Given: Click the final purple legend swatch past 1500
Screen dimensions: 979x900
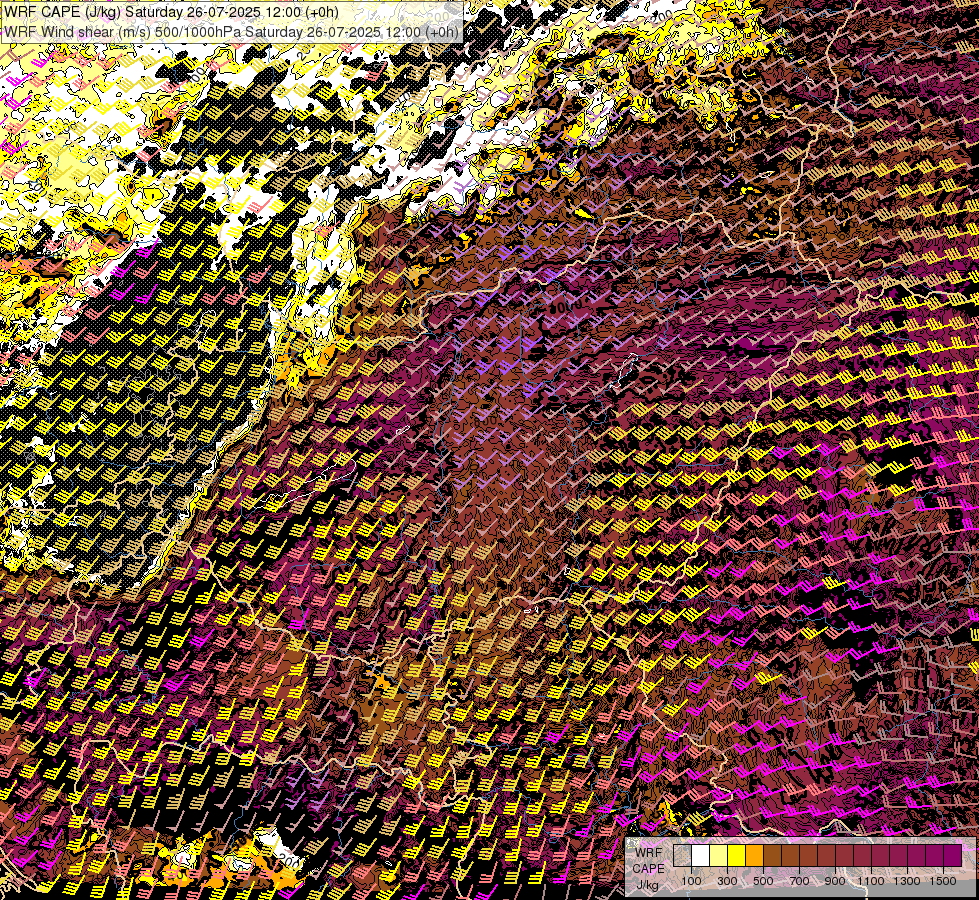Looking at the screenshot, I should point(953,855).
